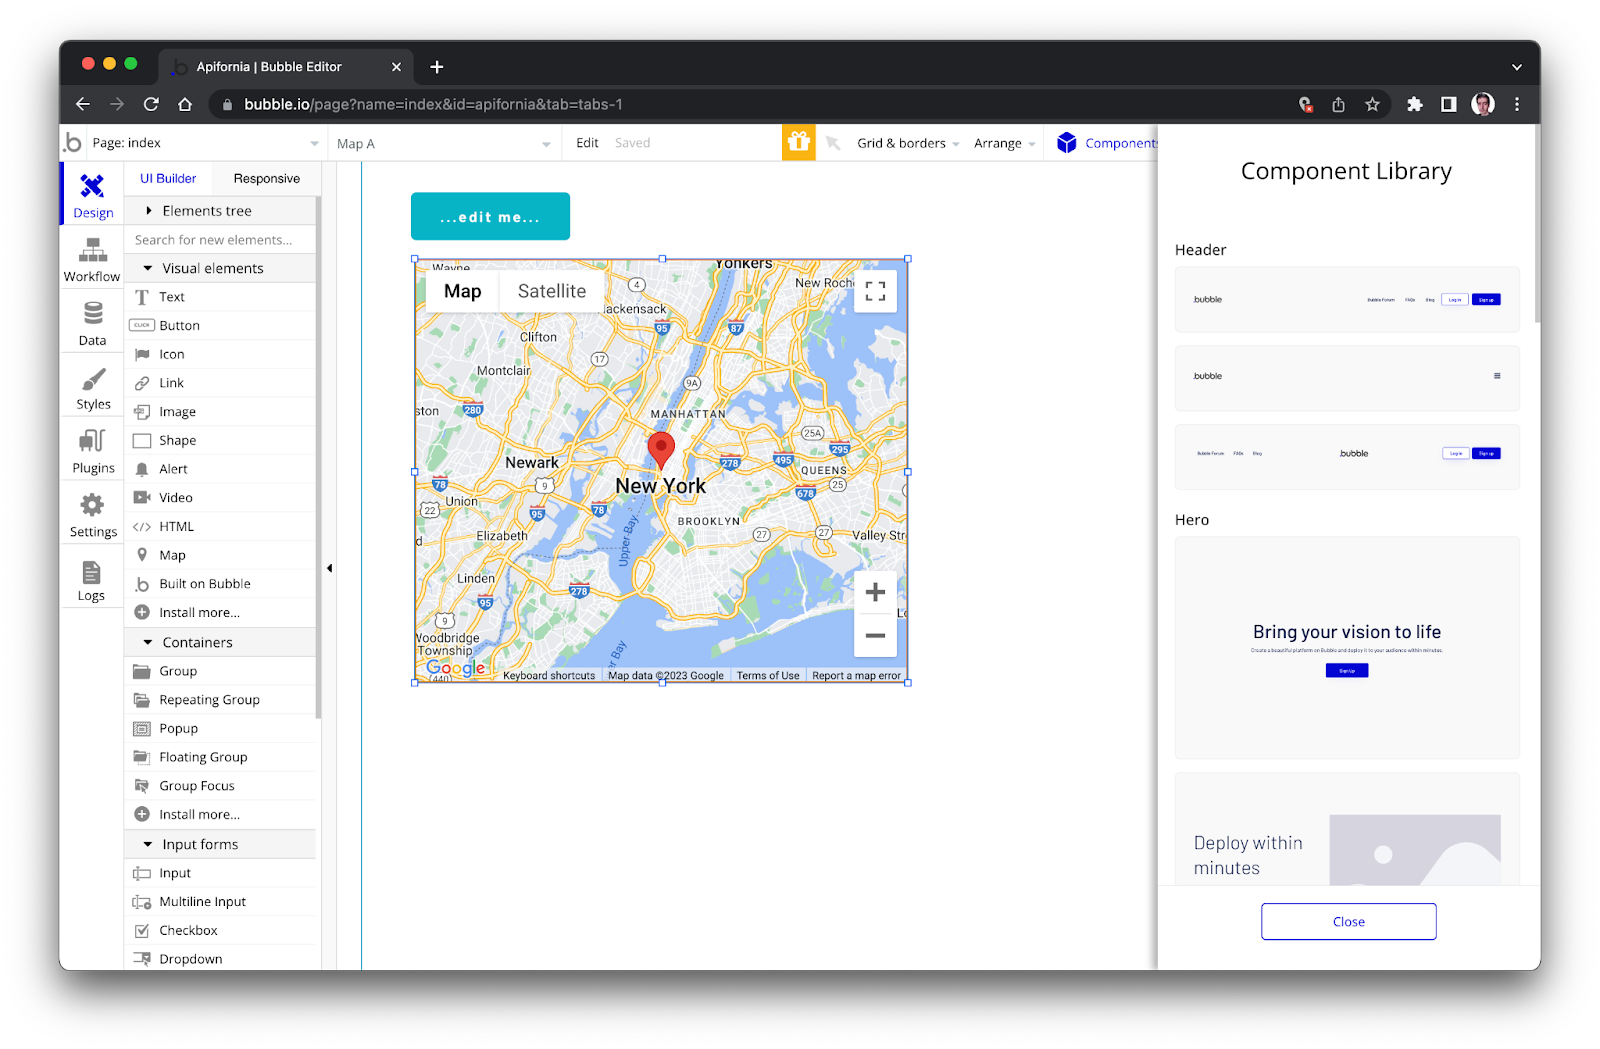Open the Styles section

92,387
